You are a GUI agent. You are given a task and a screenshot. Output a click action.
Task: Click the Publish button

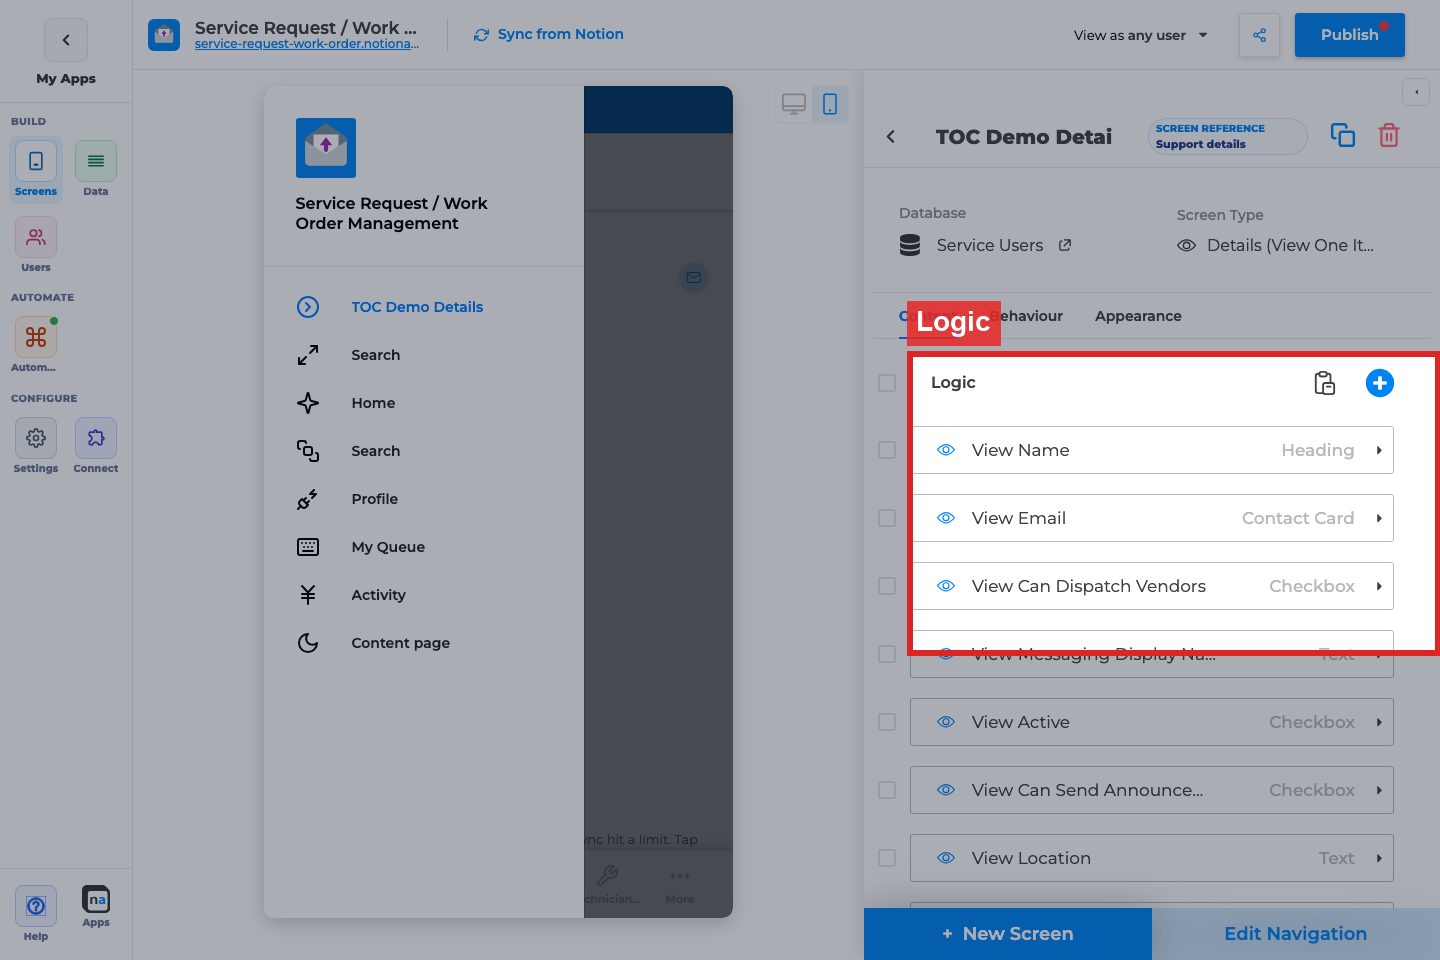[x=1350, y=35]
